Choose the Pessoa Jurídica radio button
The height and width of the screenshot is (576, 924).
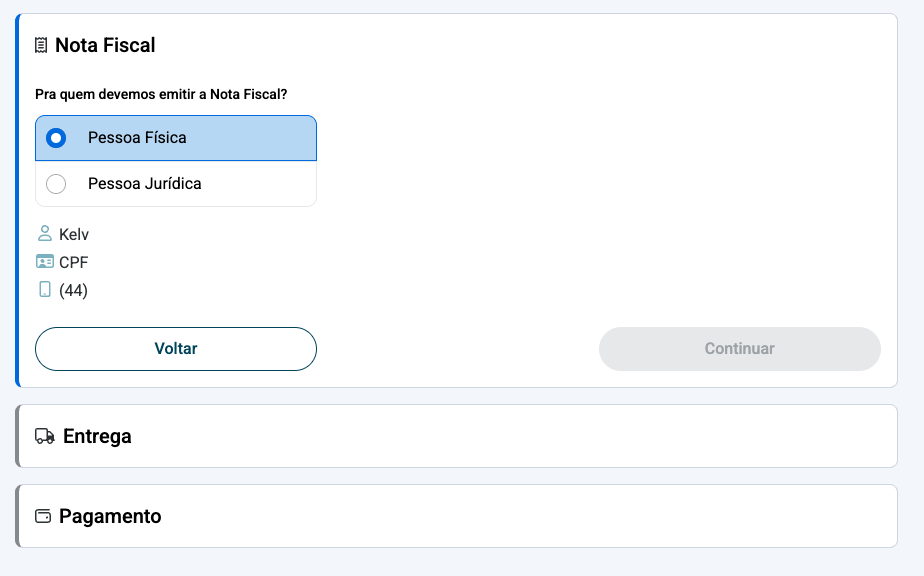(57, 184)
